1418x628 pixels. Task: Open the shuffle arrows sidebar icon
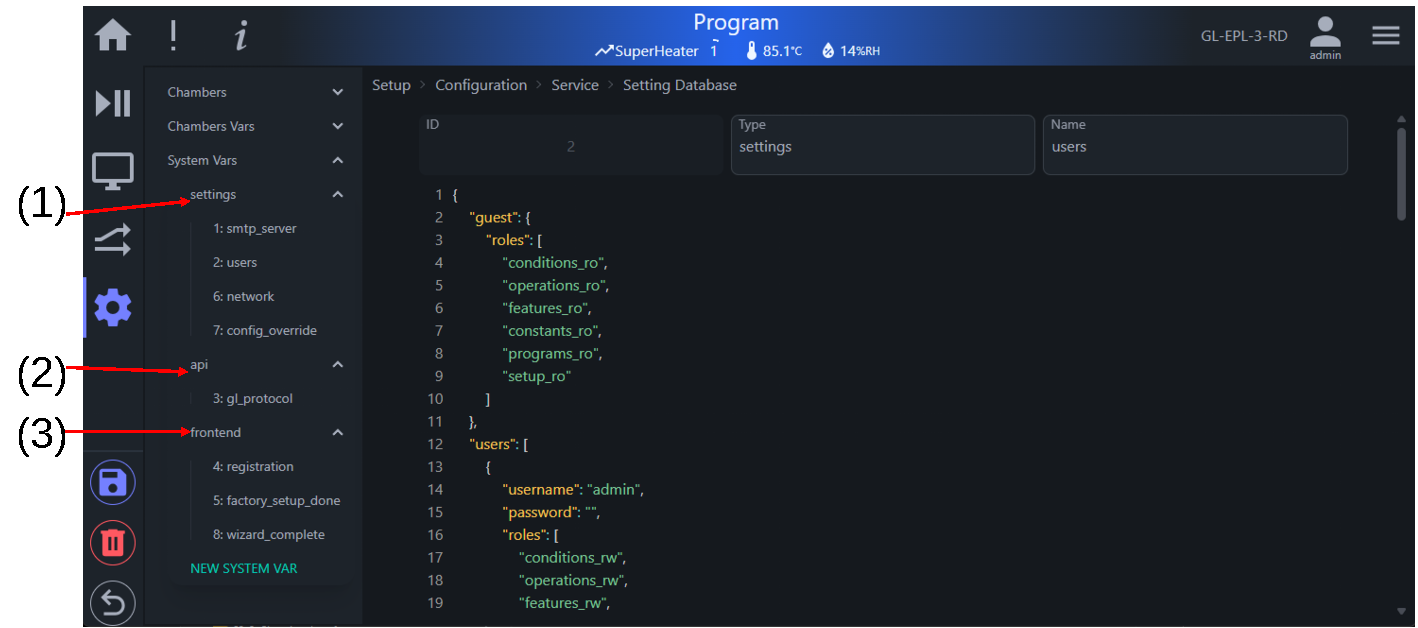coord(113,240)
